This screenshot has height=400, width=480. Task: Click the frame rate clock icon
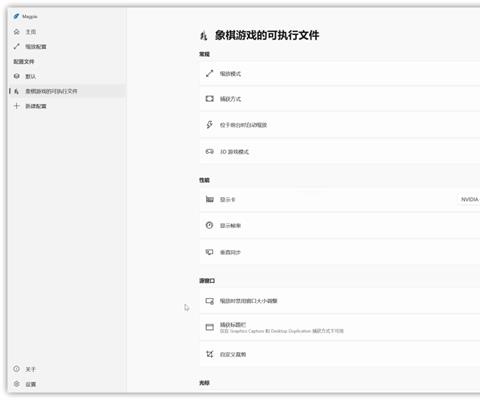tap(209, 225)
